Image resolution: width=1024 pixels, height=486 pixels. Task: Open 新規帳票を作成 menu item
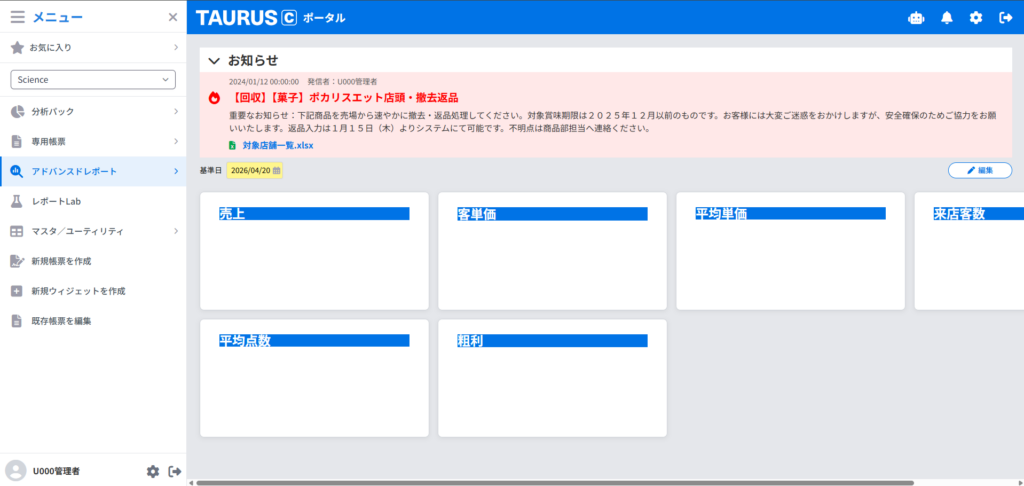coord(93,261)
